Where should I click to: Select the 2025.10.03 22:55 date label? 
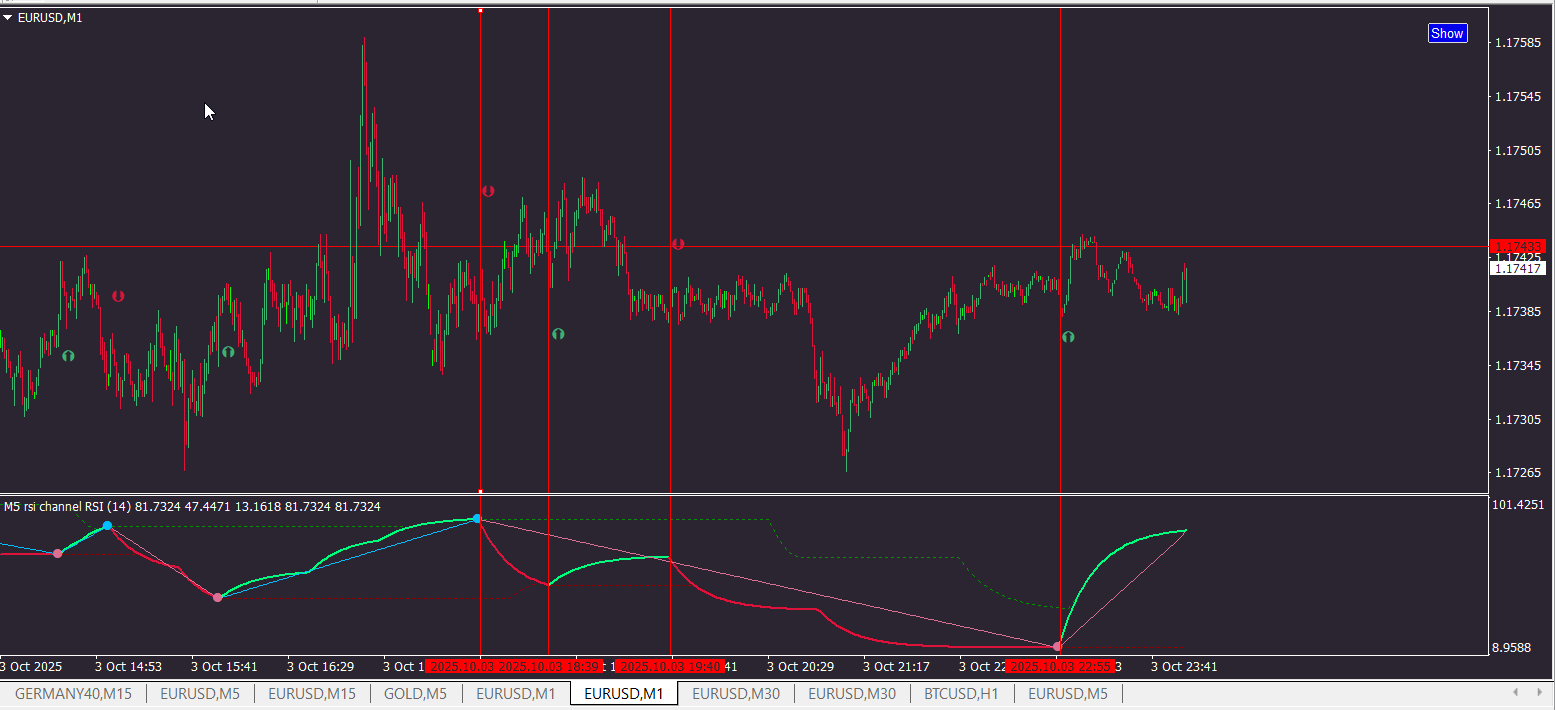[x=1059, y=666]
